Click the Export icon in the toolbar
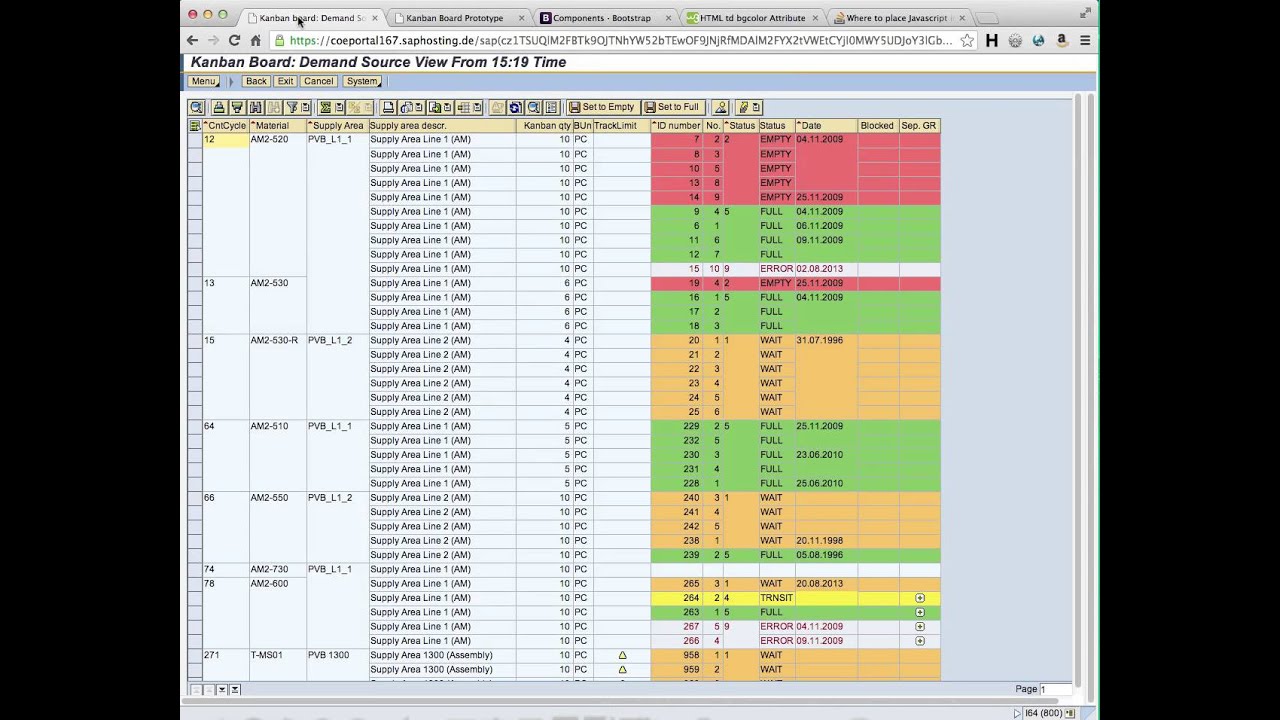1280x720 pixels. [434, 107]
